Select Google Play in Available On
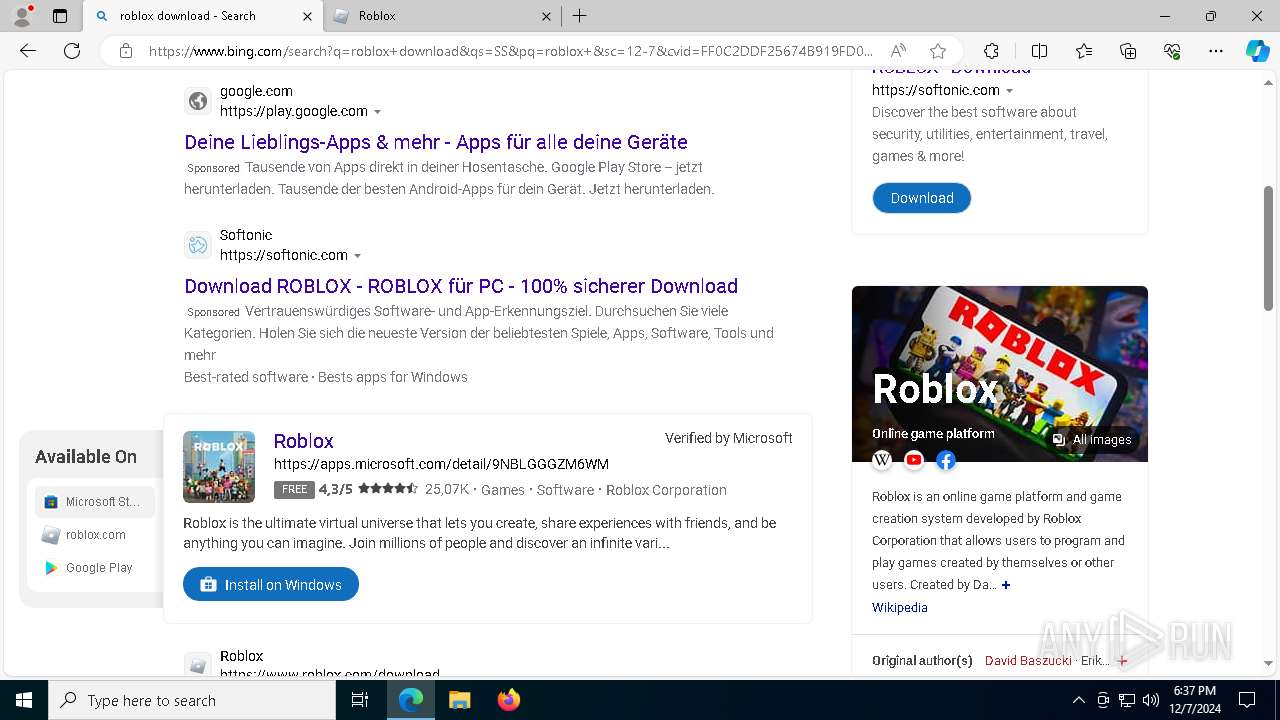Viewport: 1280px width, 720px height. 94,568
